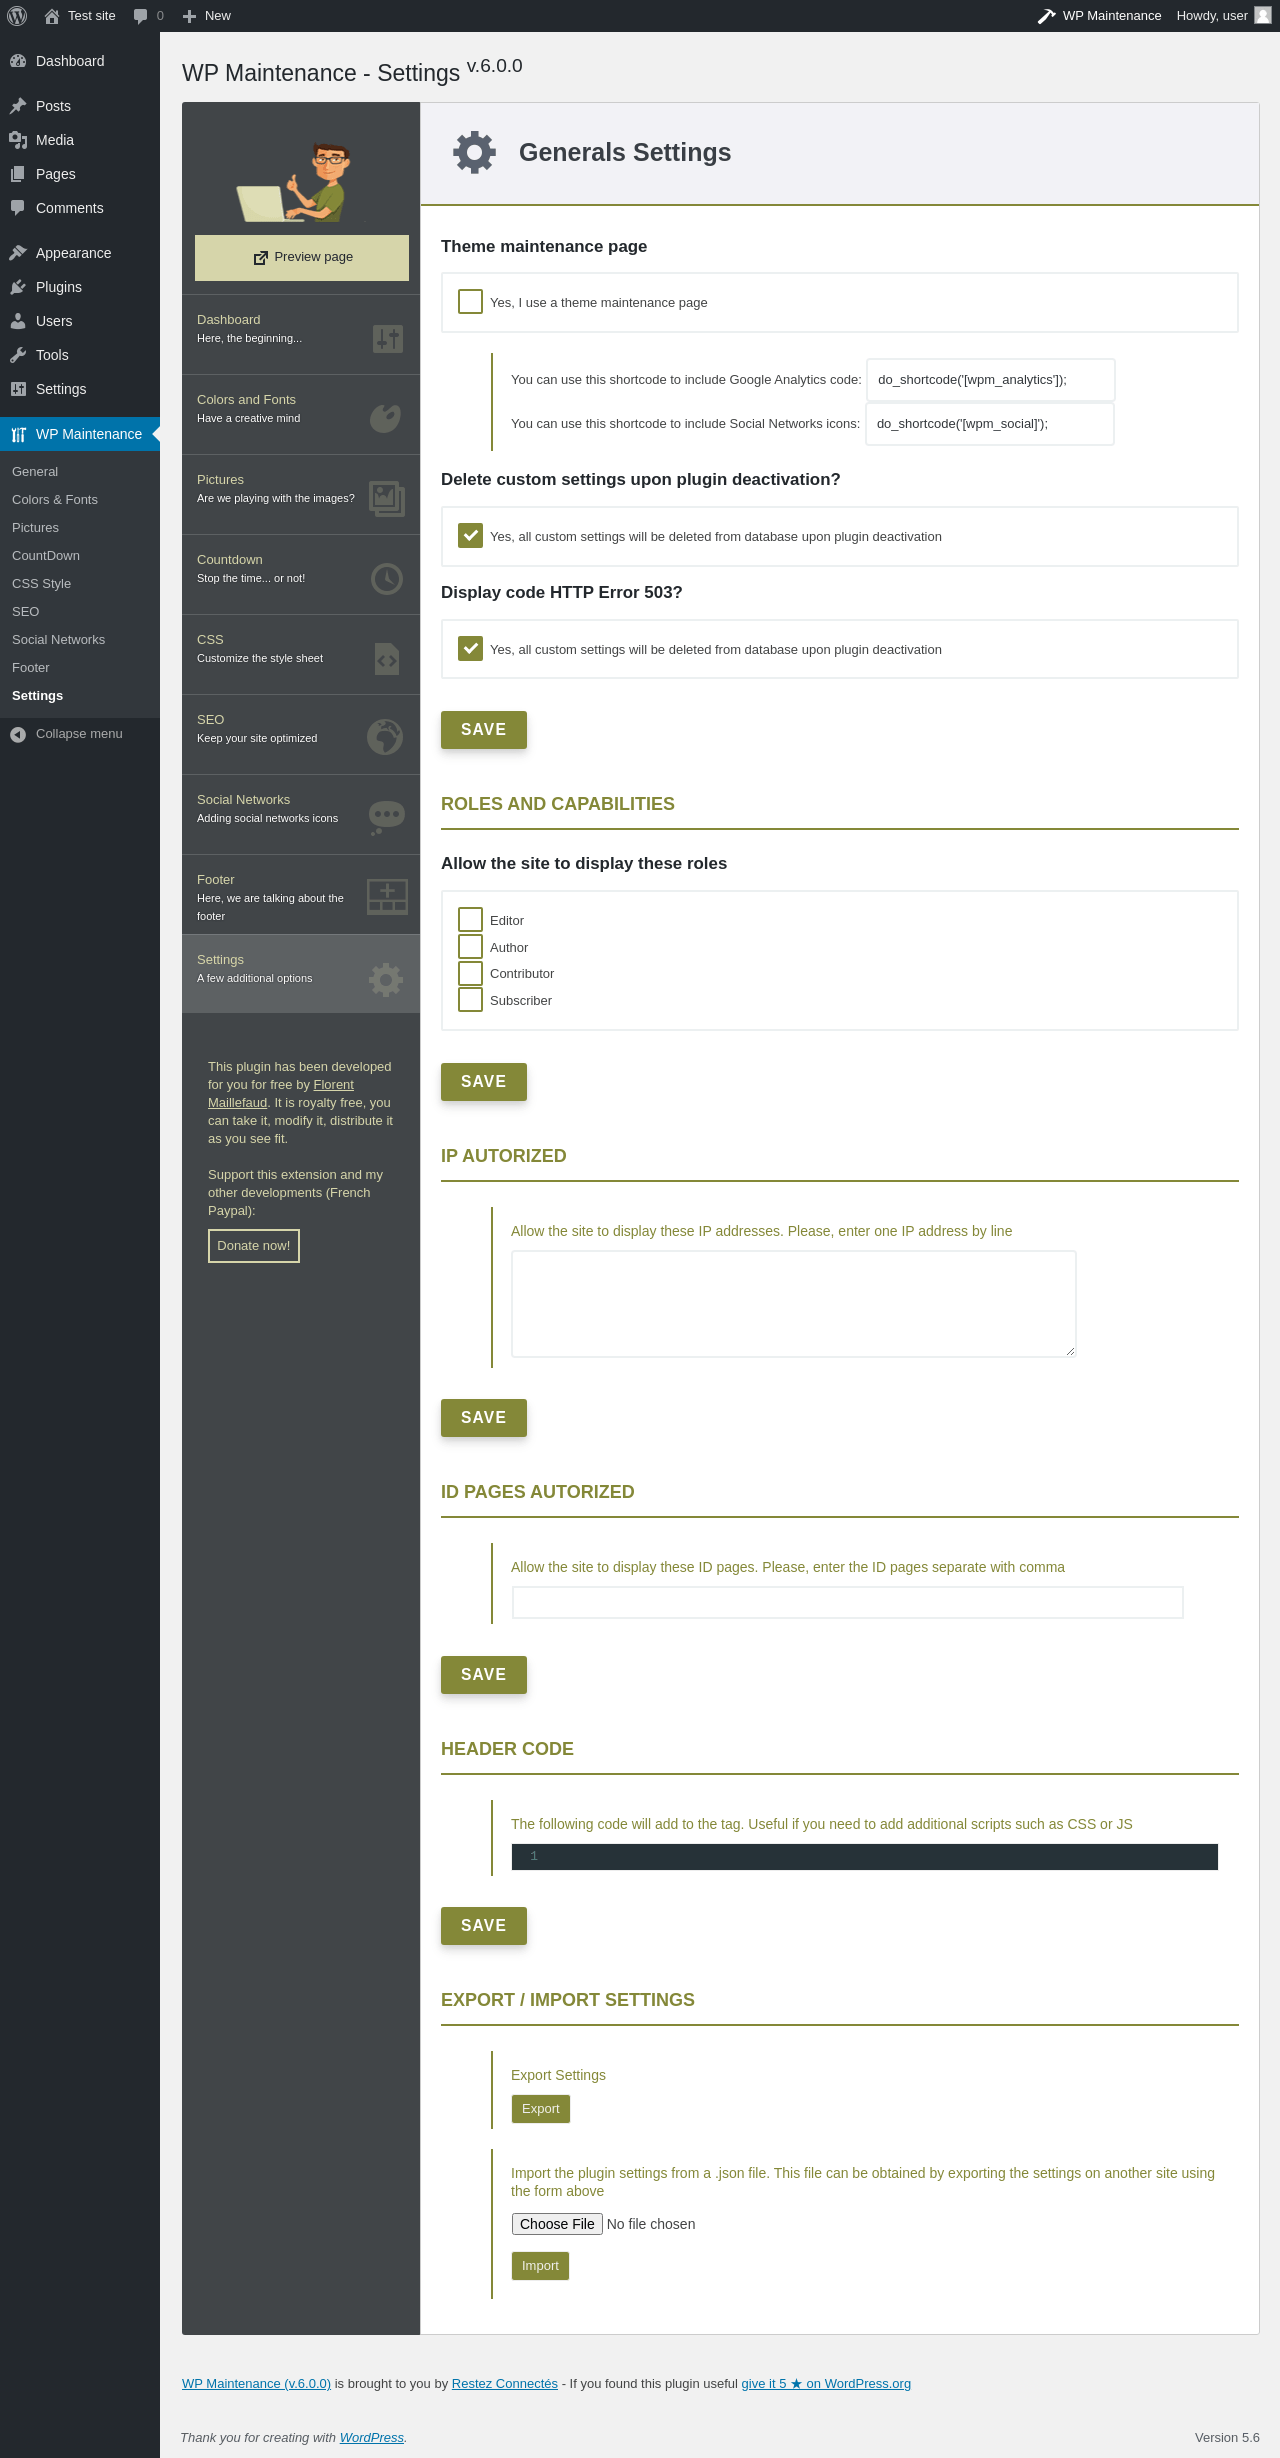Image resolution: width=1280 pixels, height=2458 pixels.
Task: Save the Roles and Capabilities section
Action: point(484,1082)
